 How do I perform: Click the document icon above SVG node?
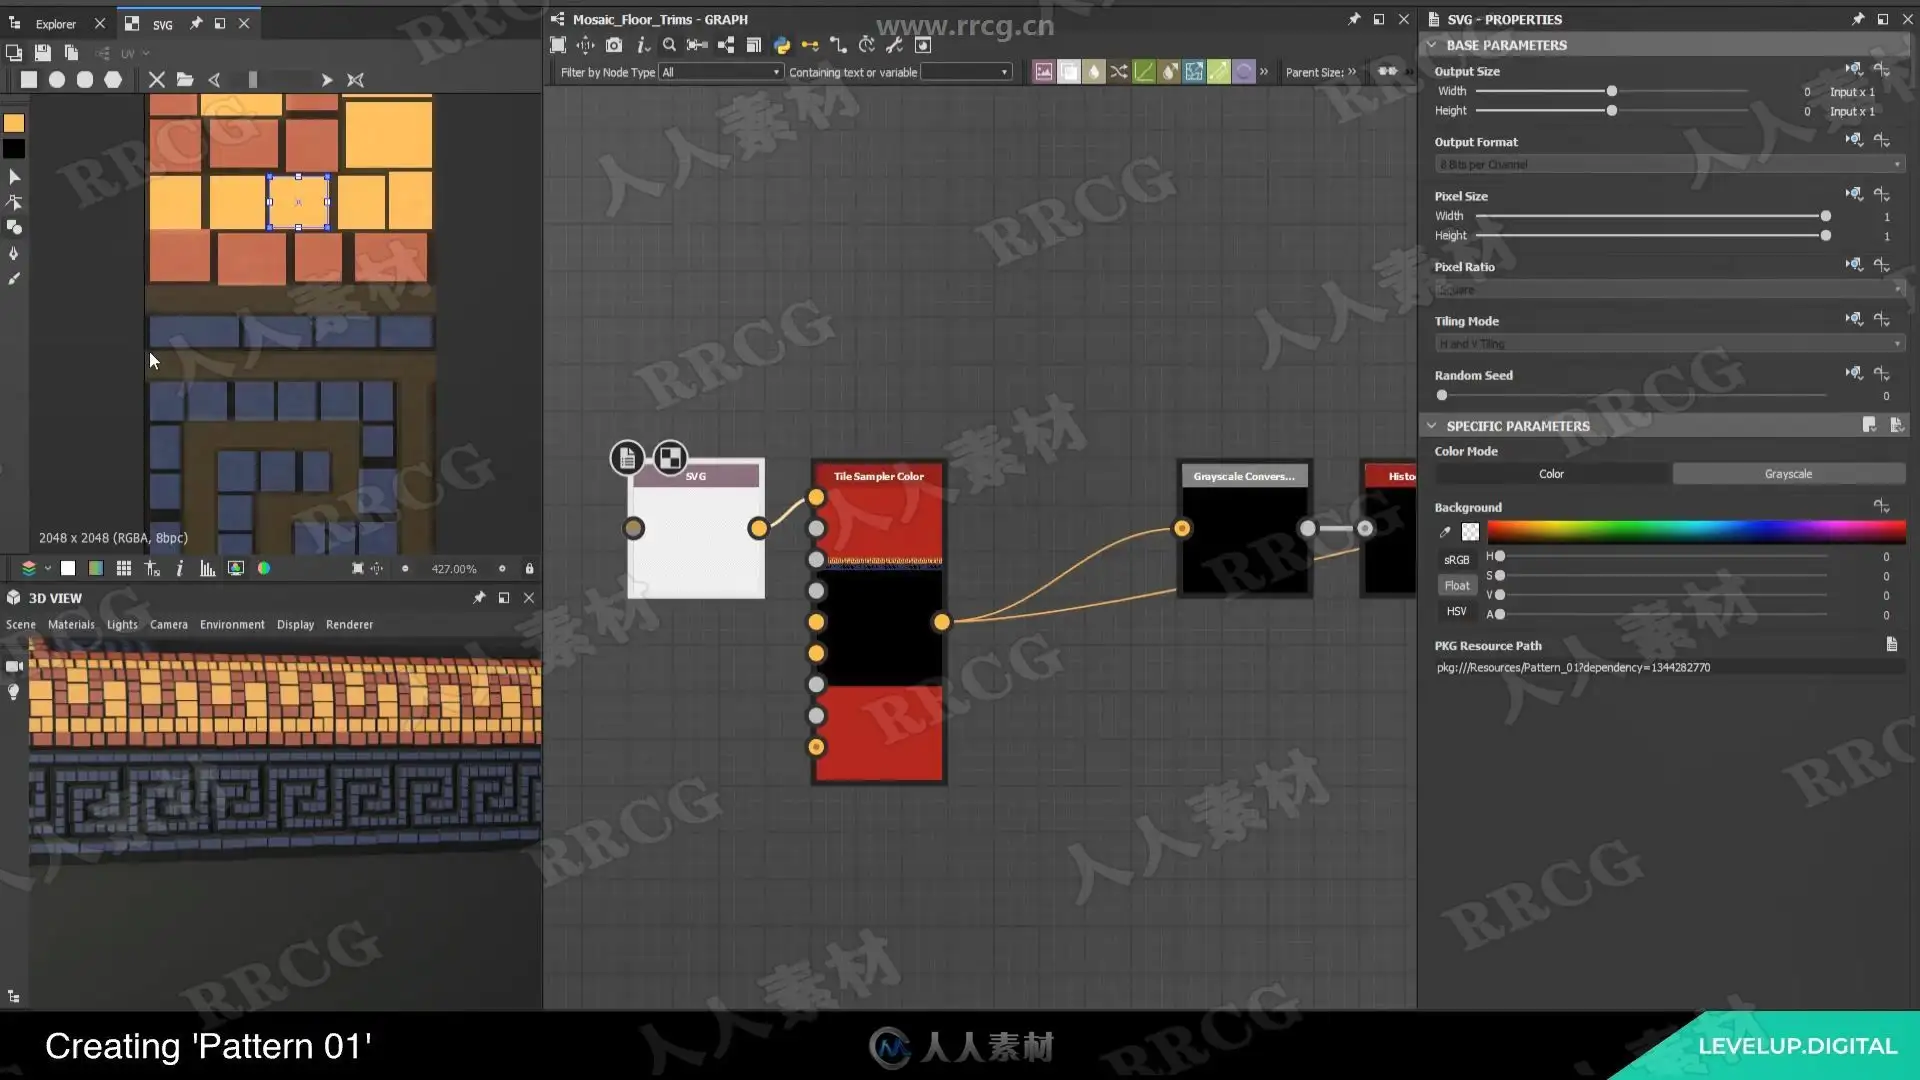[627, 458]
